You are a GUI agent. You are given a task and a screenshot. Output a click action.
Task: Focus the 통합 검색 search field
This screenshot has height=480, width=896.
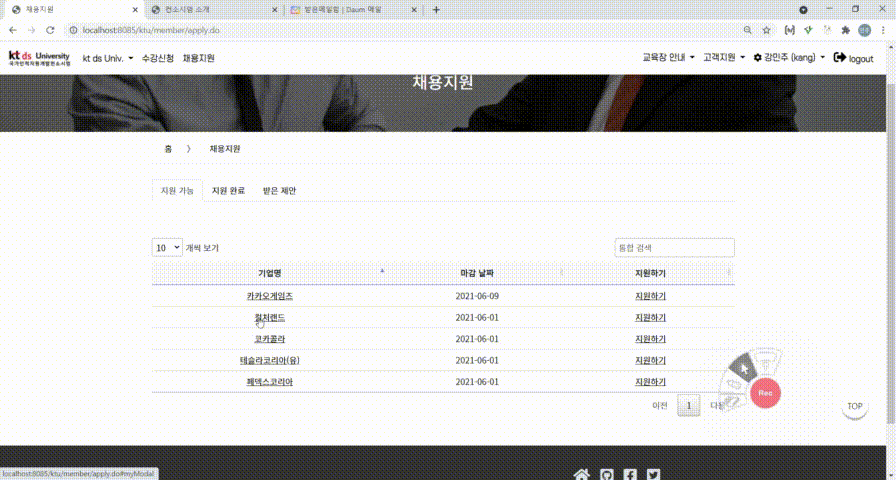(x=674, y=247)
